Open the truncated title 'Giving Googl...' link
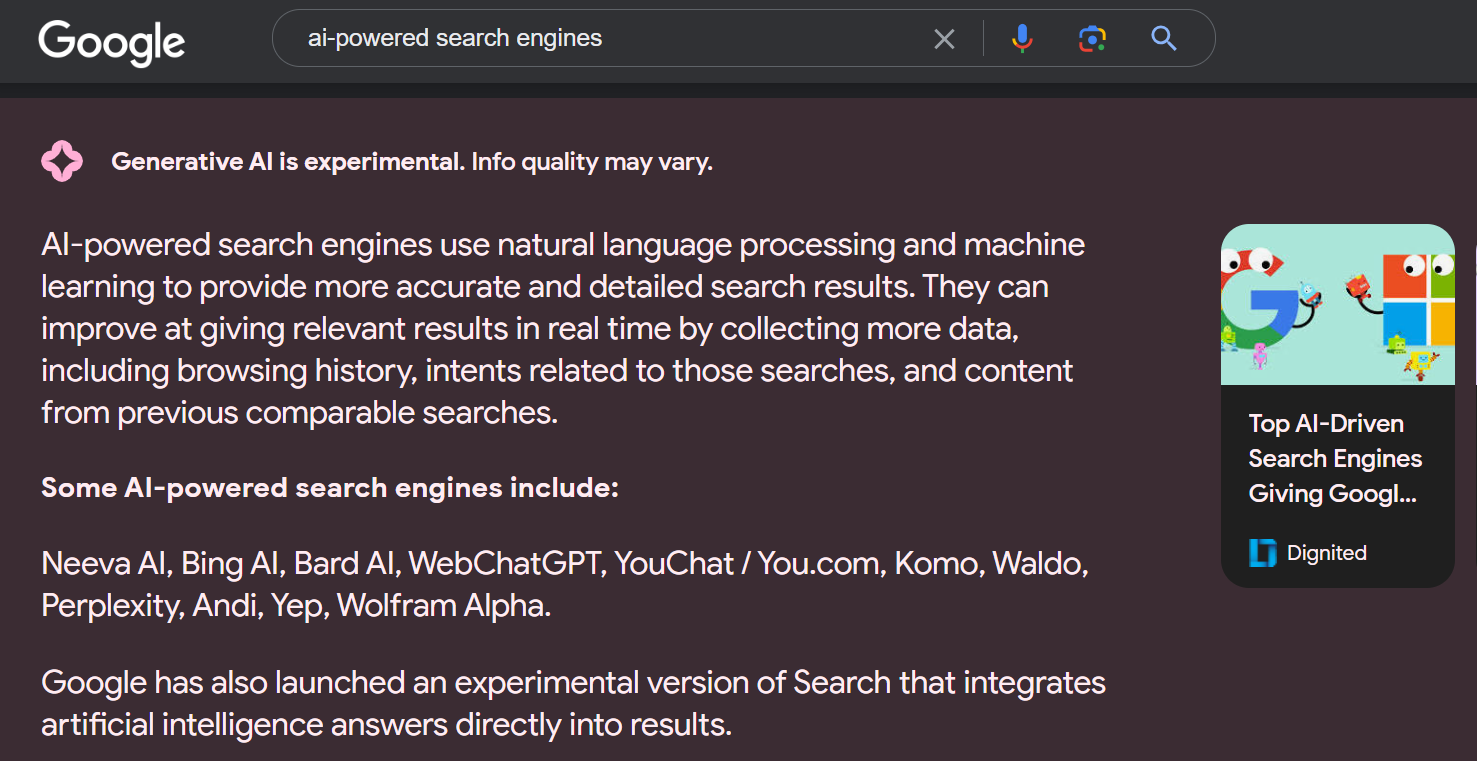Image resolution: width=1477 pixels, height=761 pixels. [1332, 493]
